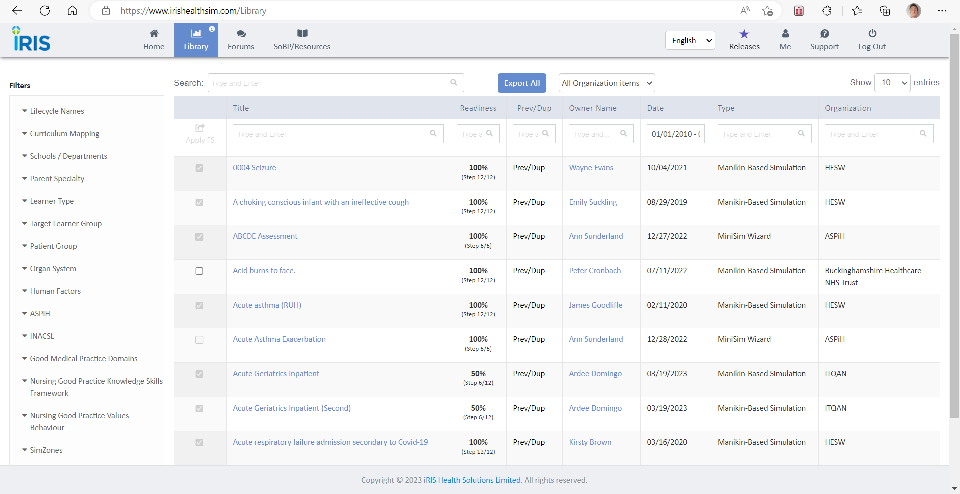The image size is (960, 494).
Task: Open Acute Asthma Exacerbation link
Action: pyautogui.click(x=279, y=339)
